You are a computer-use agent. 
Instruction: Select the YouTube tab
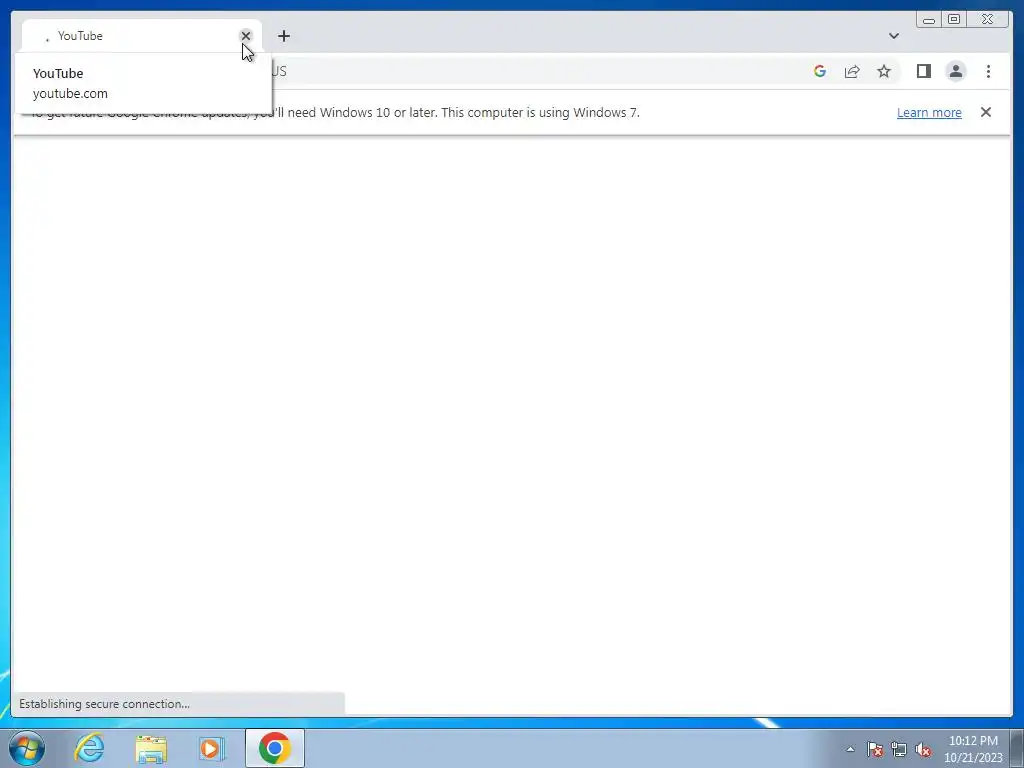coord(142,36)
